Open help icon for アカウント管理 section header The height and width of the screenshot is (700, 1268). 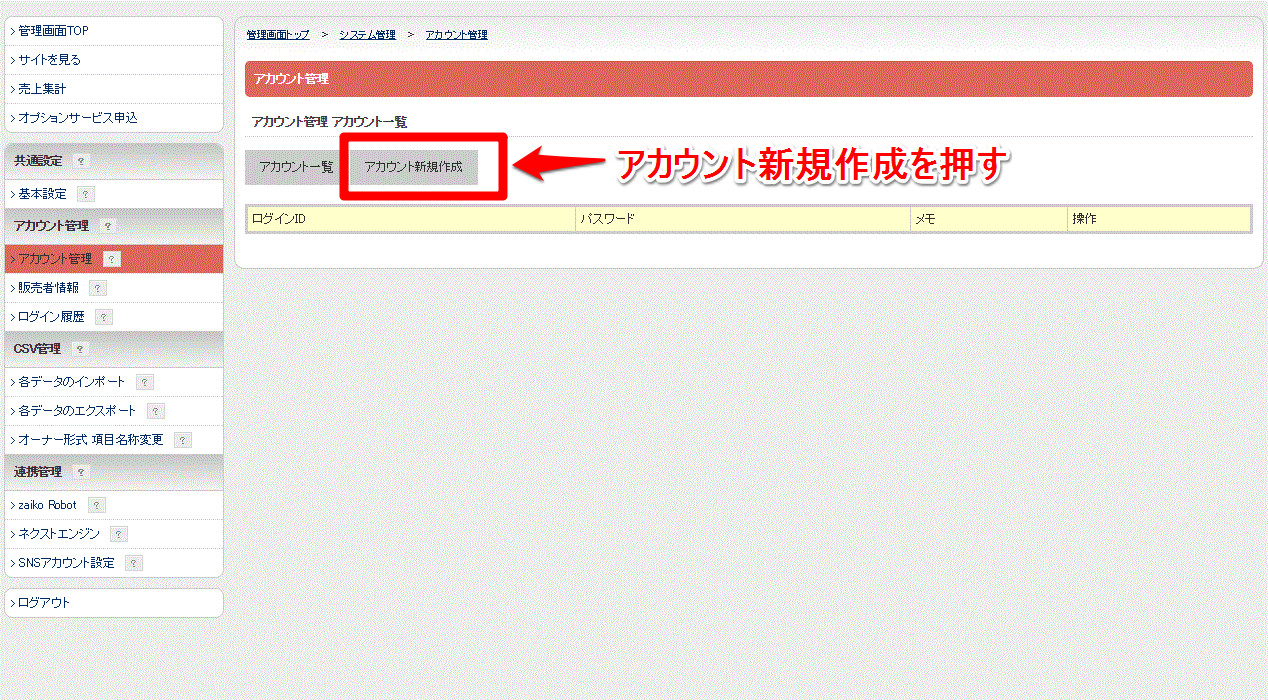tap(108, 227)
